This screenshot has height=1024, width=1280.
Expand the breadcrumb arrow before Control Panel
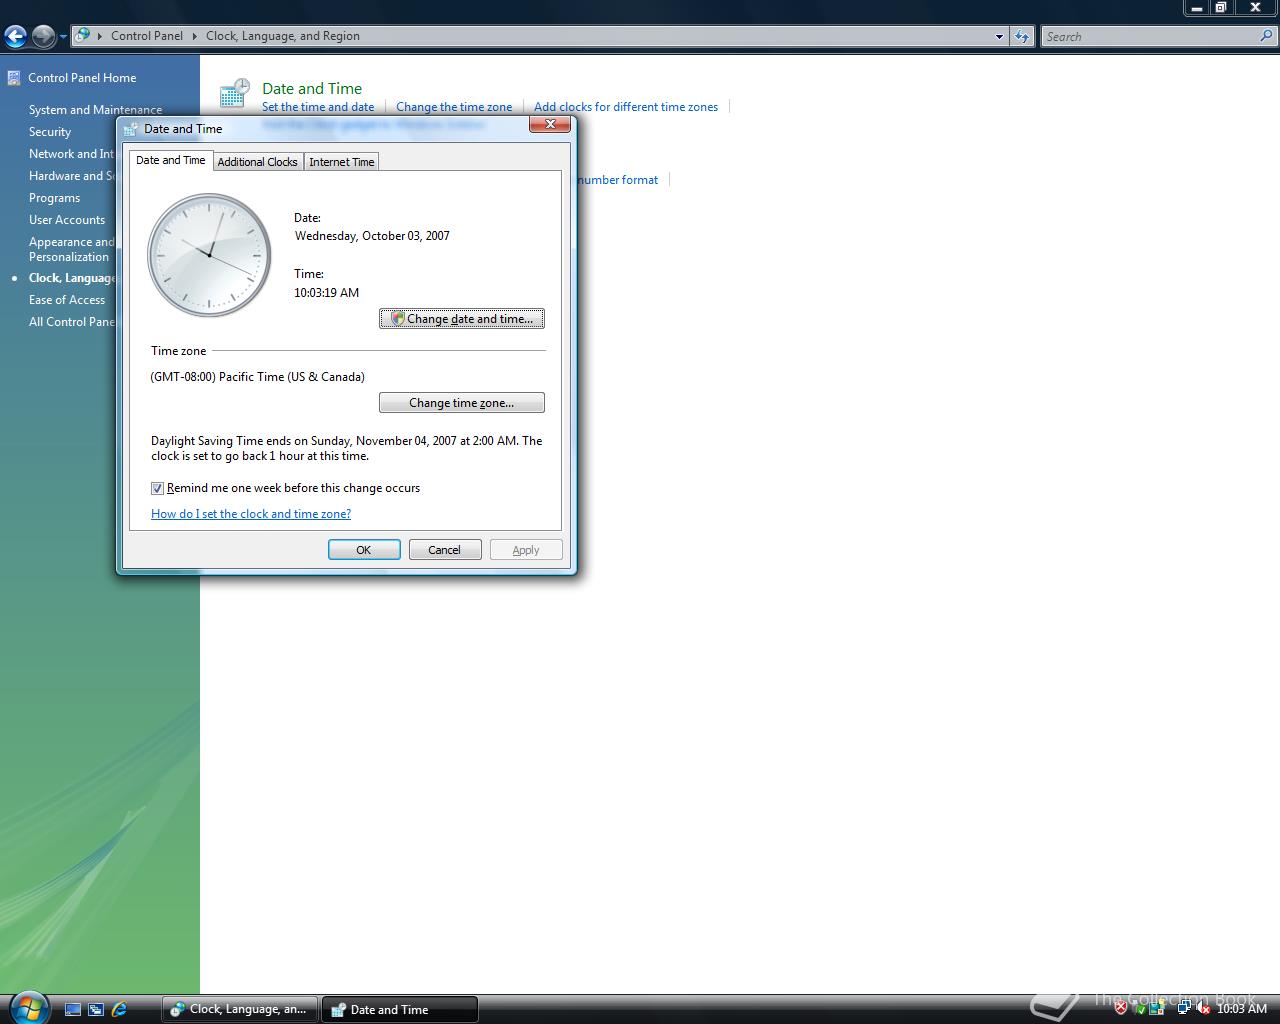click(100, 36)
